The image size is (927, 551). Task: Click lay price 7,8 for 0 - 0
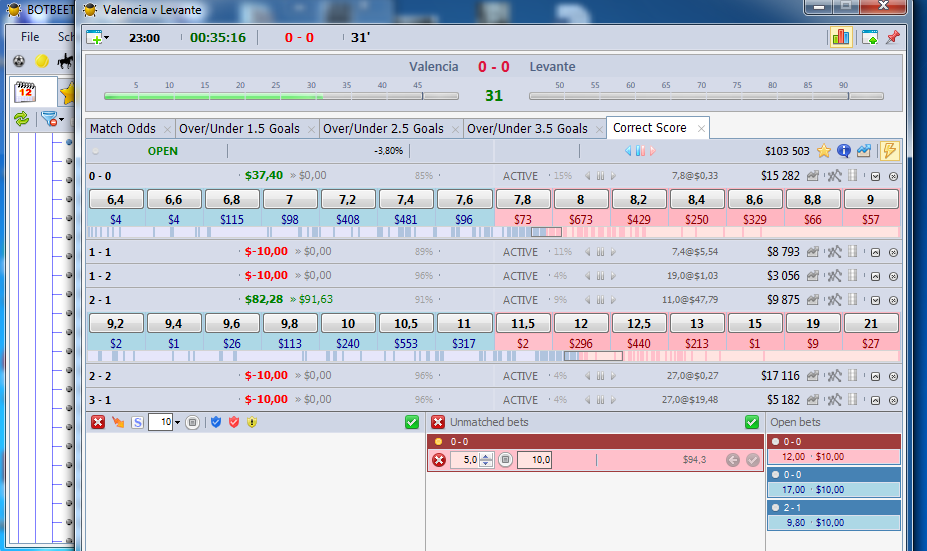pyautogui.click(x=523, y=200)
